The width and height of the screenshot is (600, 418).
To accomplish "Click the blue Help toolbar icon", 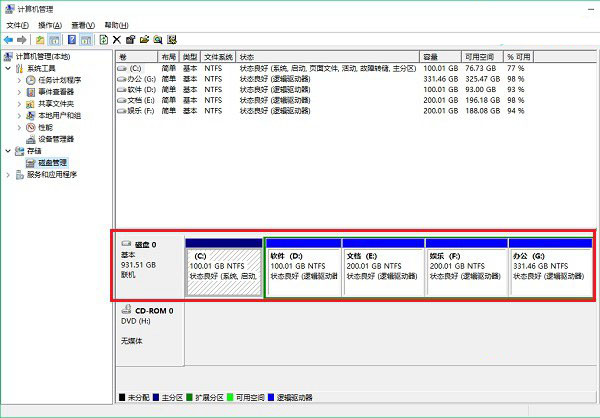I will pyautogui.click(x=71, y=40).
